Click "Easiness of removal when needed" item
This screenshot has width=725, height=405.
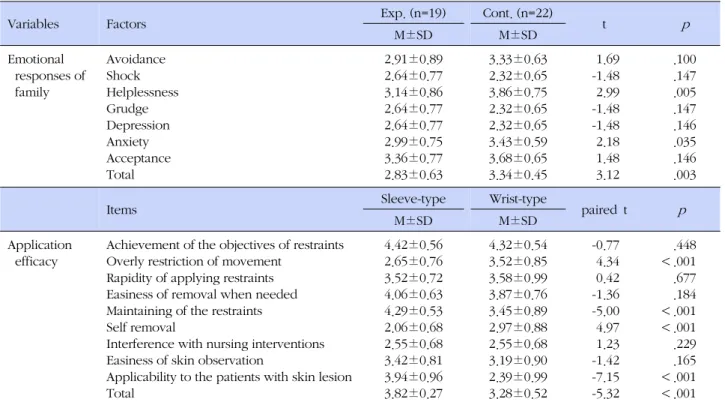202,295
